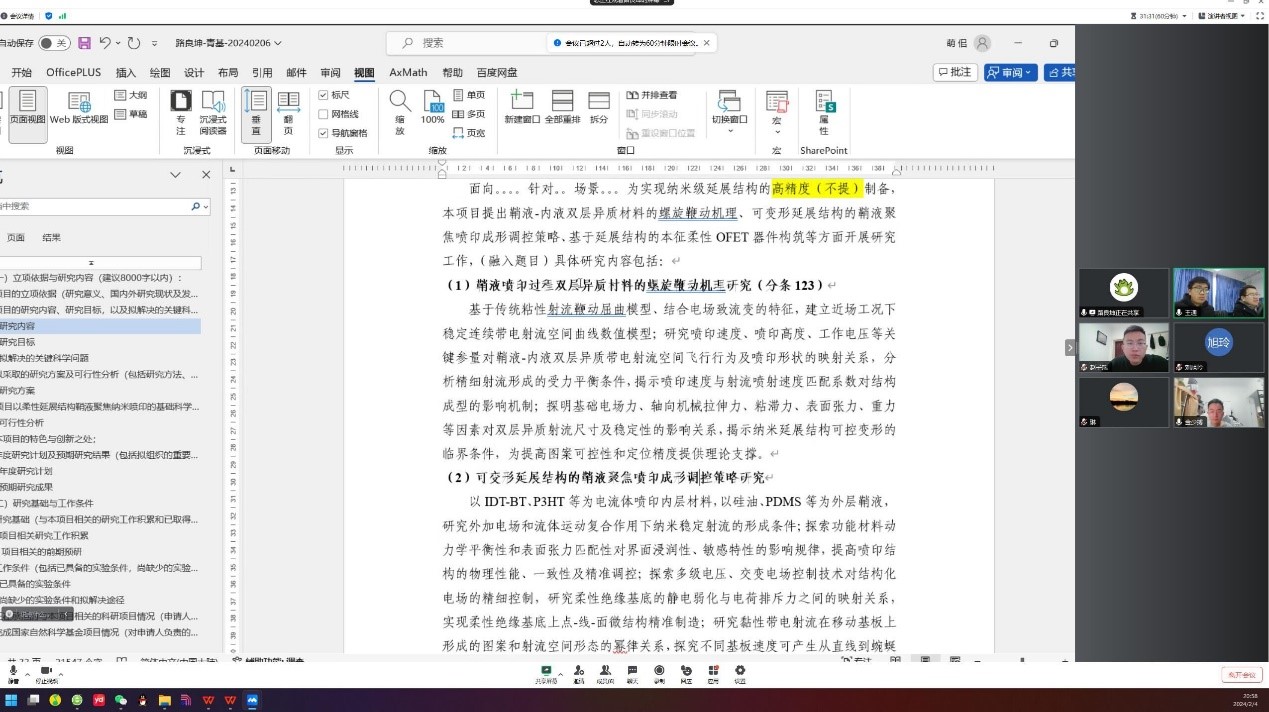Redo using the circular arrow icon
Viewport: 1269px width, 712px height.
[x=134, y=43]
